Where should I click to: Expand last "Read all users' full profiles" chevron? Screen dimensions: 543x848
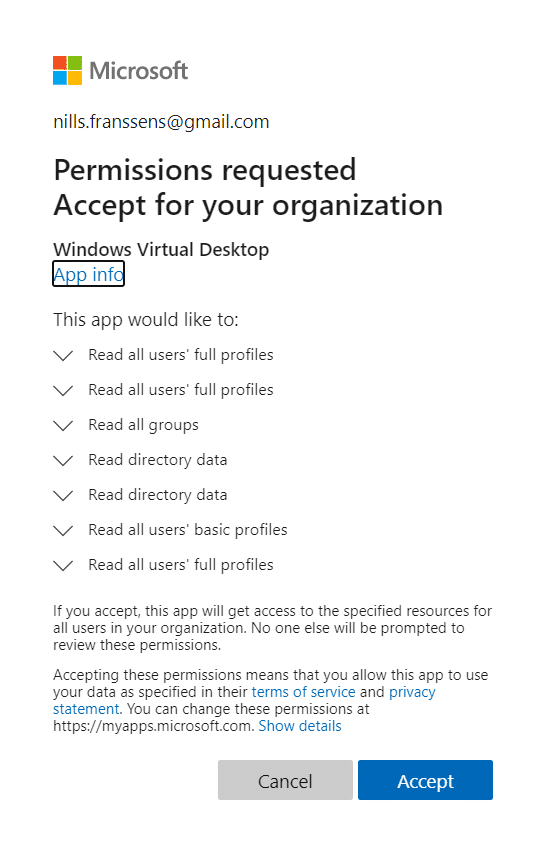63,566
